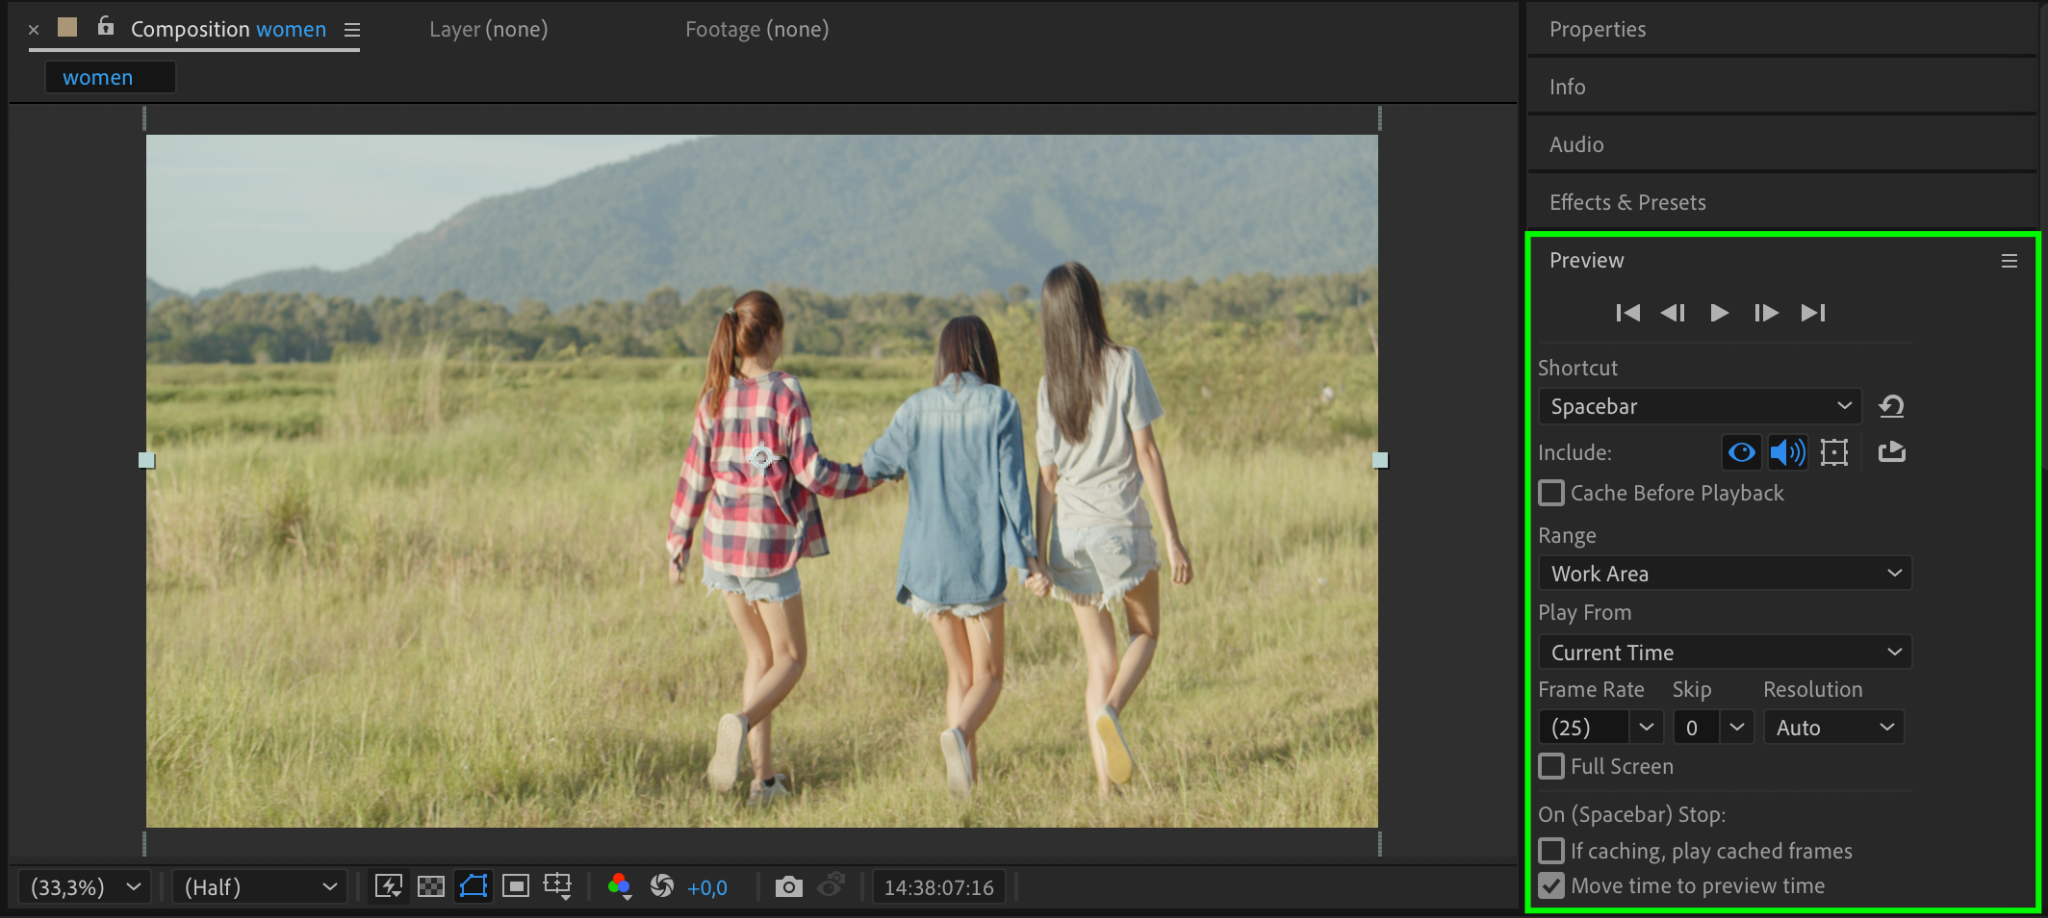The image size is (2048, 918).
Task: Toggle transparency grid icon
Action: pyautogui.click(x=431, y=887)
